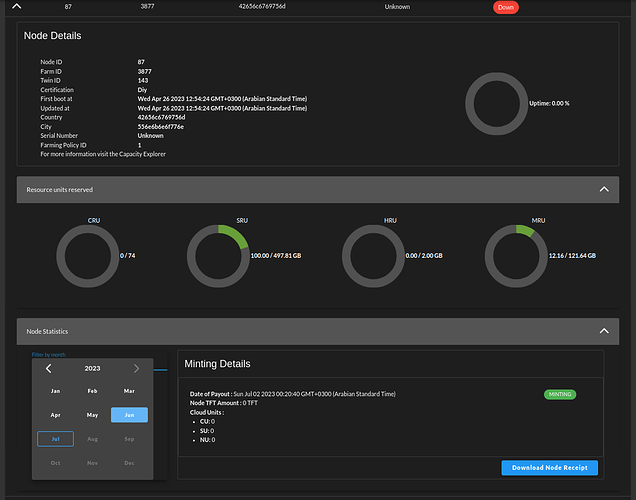Click the '0 / 74' CRU value

127,255
